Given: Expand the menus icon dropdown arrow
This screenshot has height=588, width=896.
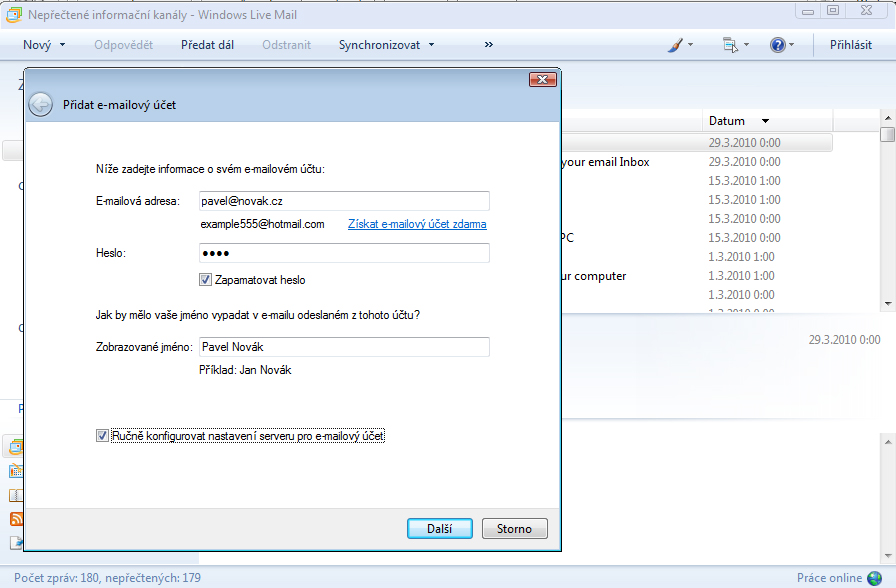Looking at the screenshot, I should point(746,45).
